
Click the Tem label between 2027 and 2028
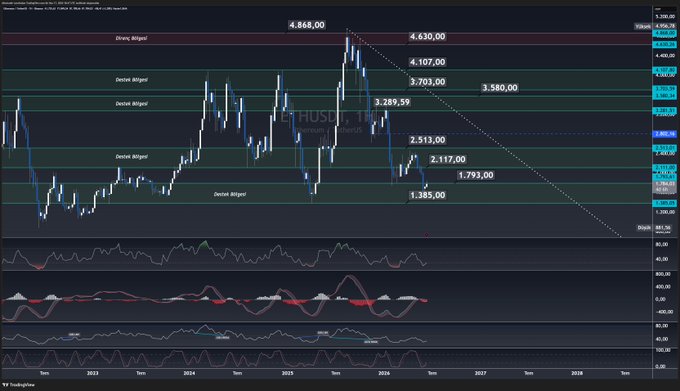(529, 373)
